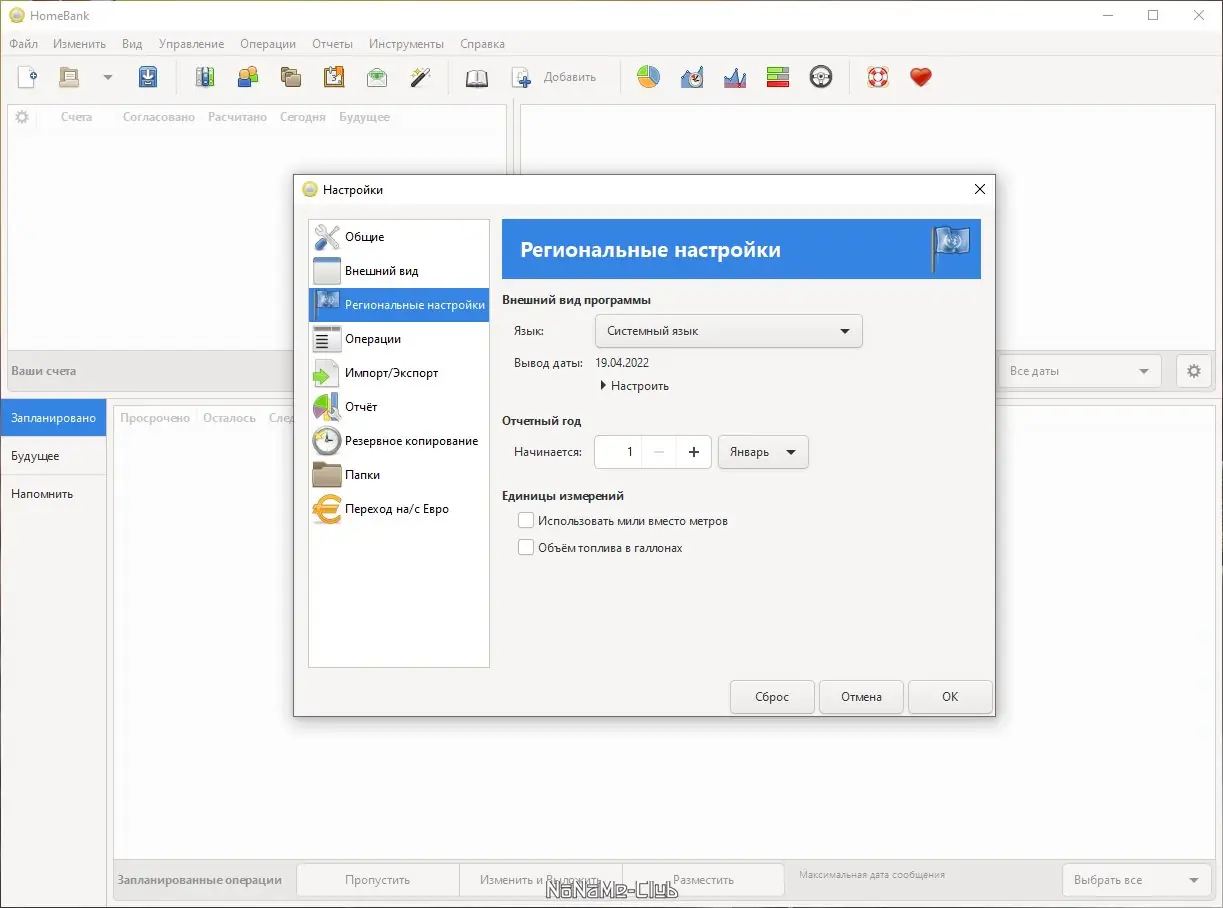Open the Инструменты menu
This screenshot has height=908, width=1223.
tap(406, 44)
